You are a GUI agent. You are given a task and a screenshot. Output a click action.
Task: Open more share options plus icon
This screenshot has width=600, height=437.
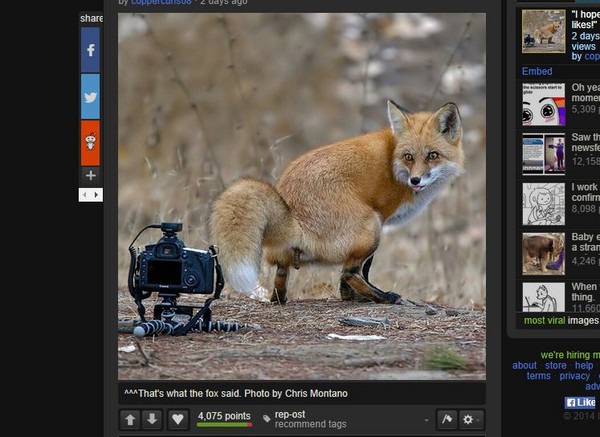(91, 176)
